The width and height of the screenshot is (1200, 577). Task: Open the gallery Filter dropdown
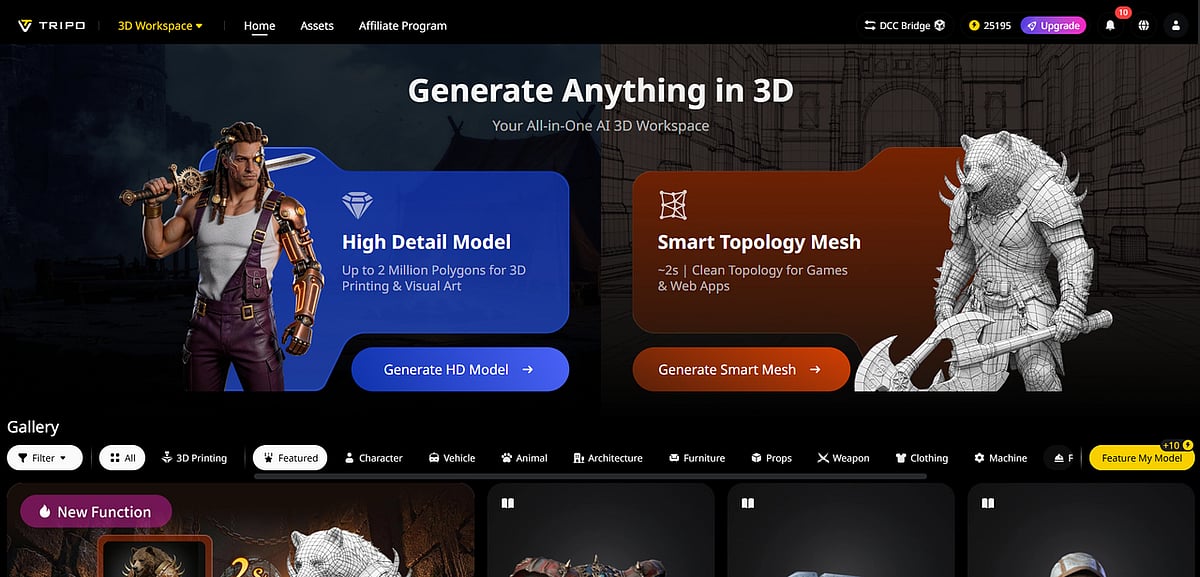[44, 458]
